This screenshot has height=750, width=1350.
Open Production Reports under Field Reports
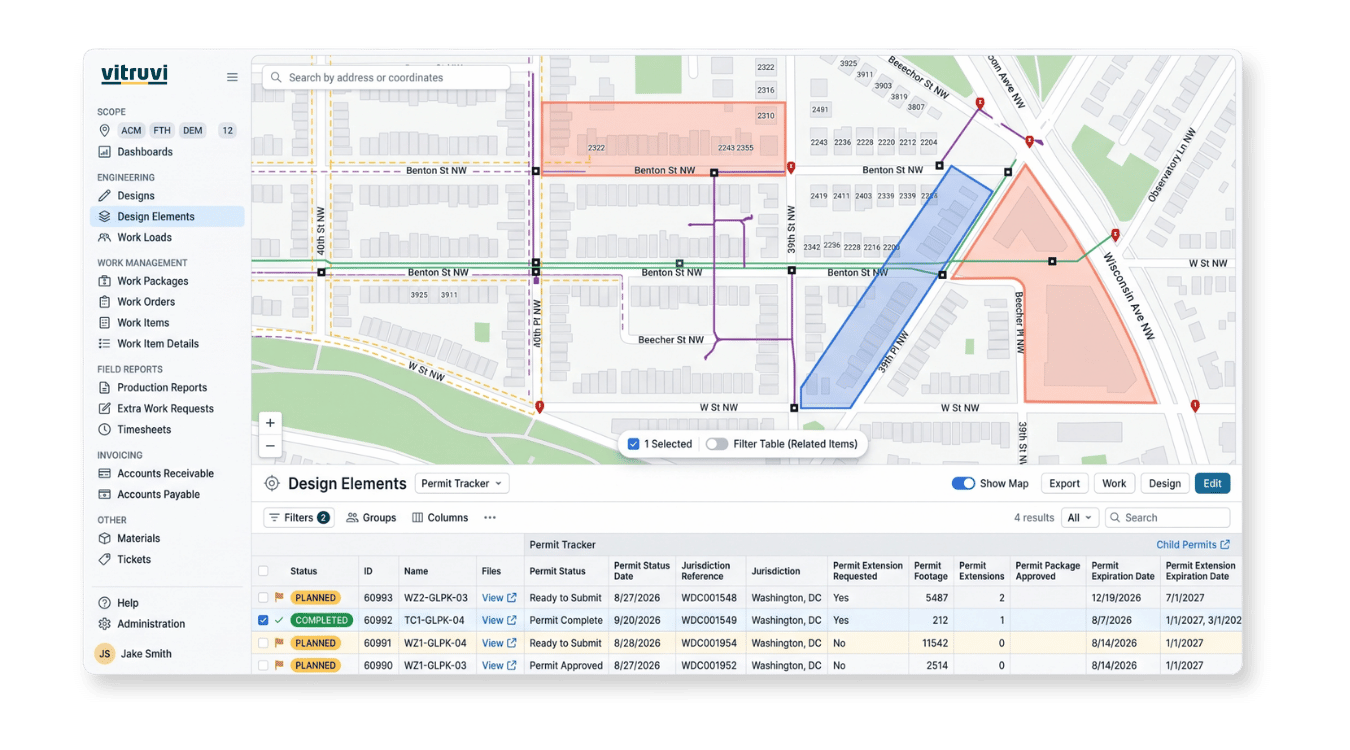[162, 388]
